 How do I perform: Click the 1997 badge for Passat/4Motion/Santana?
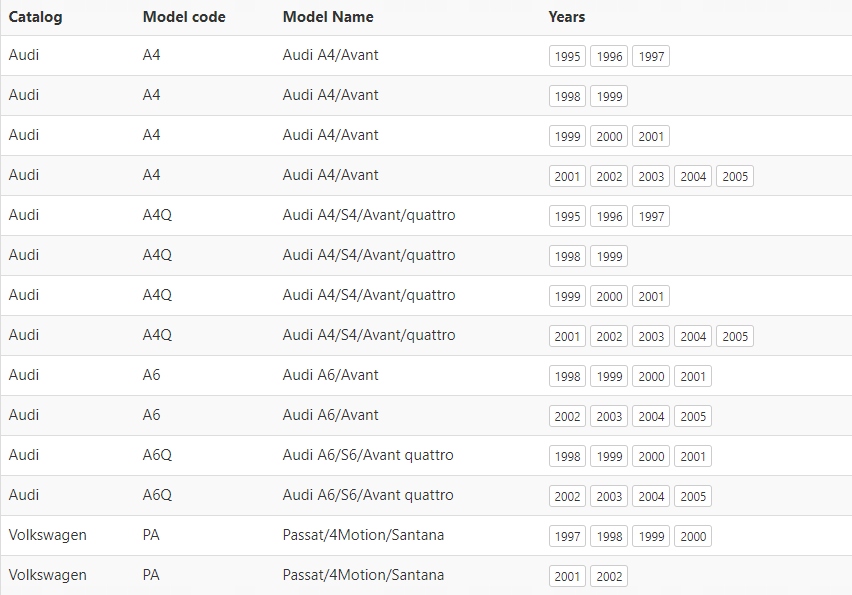click(567, 537)
